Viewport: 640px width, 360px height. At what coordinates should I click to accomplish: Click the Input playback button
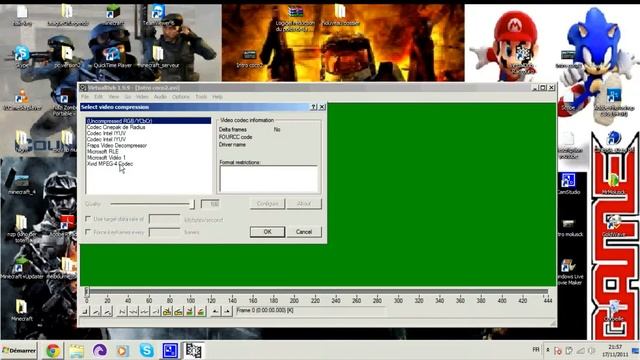pyautogui.click(x=96, y=312)
